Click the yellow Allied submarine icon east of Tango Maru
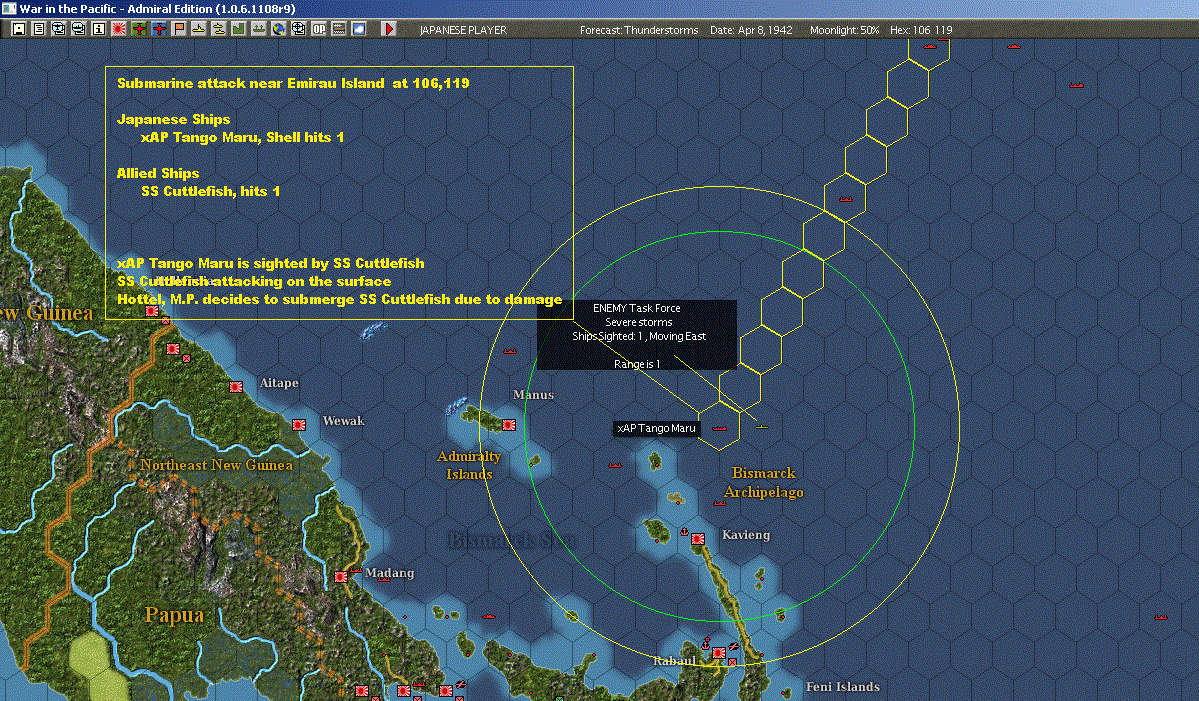1199x701 pixels. click(x=762, y=427)
